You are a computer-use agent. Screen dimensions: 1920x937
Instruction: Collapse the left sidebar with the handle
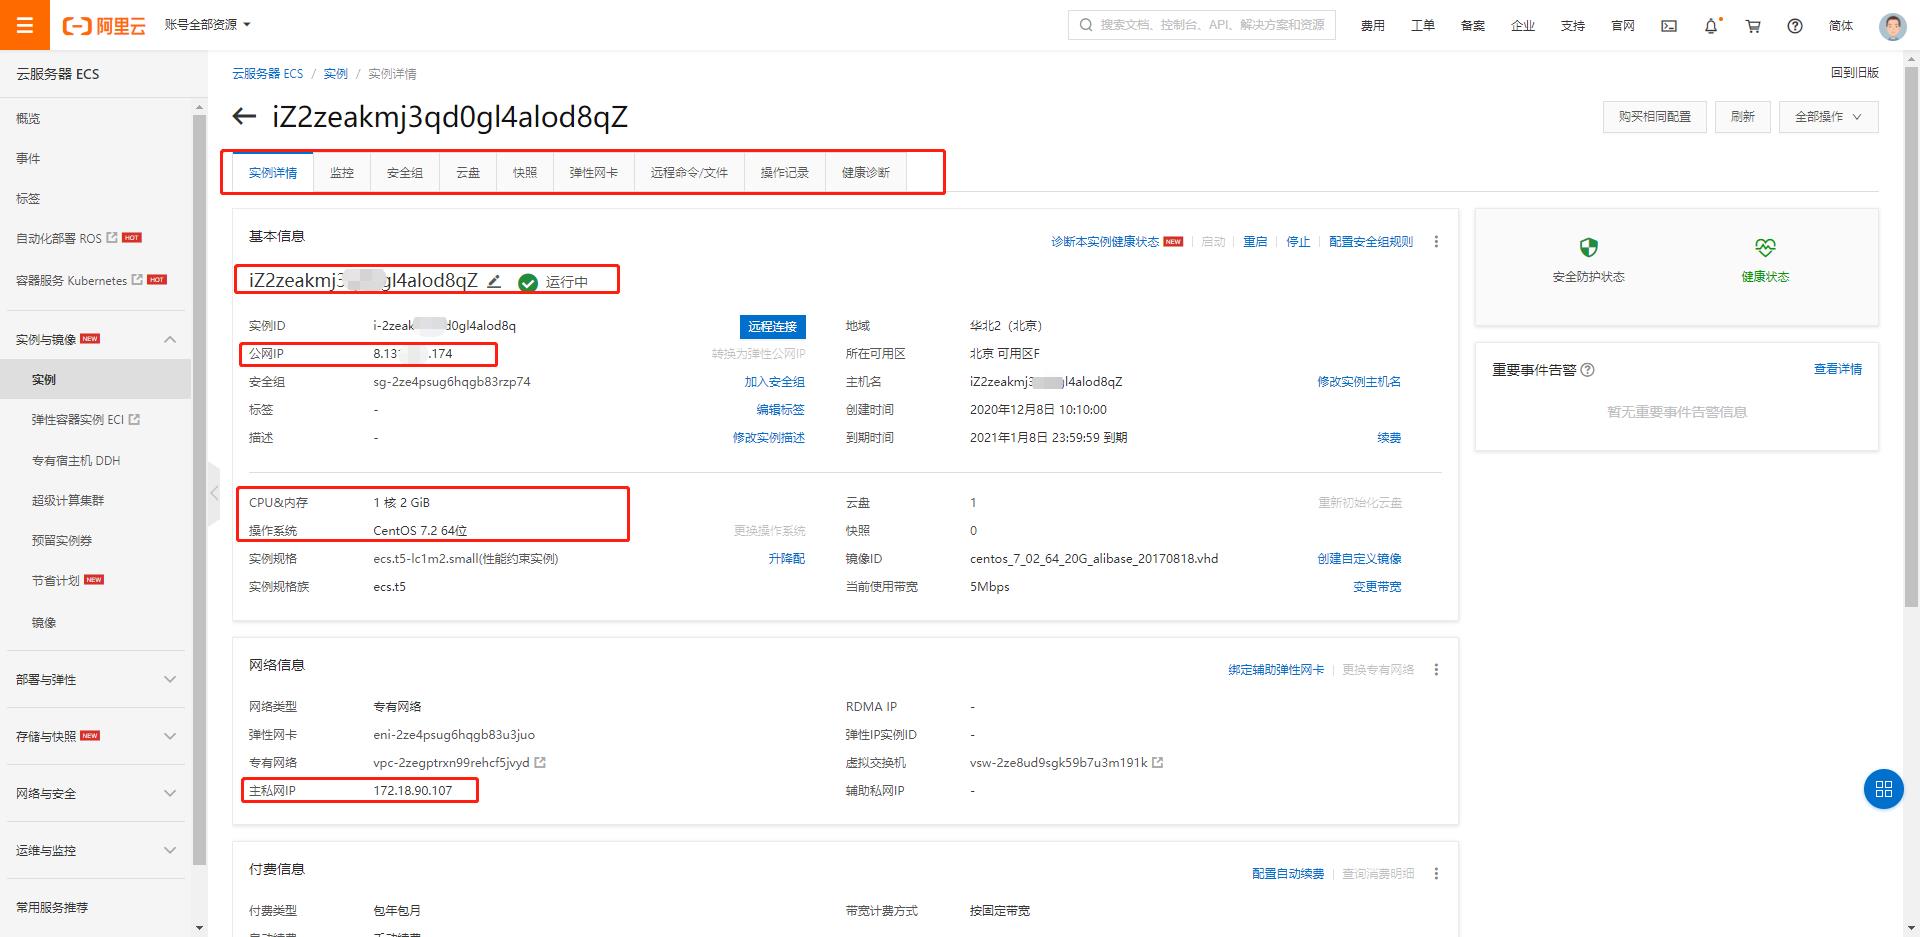tap(213, 493)
